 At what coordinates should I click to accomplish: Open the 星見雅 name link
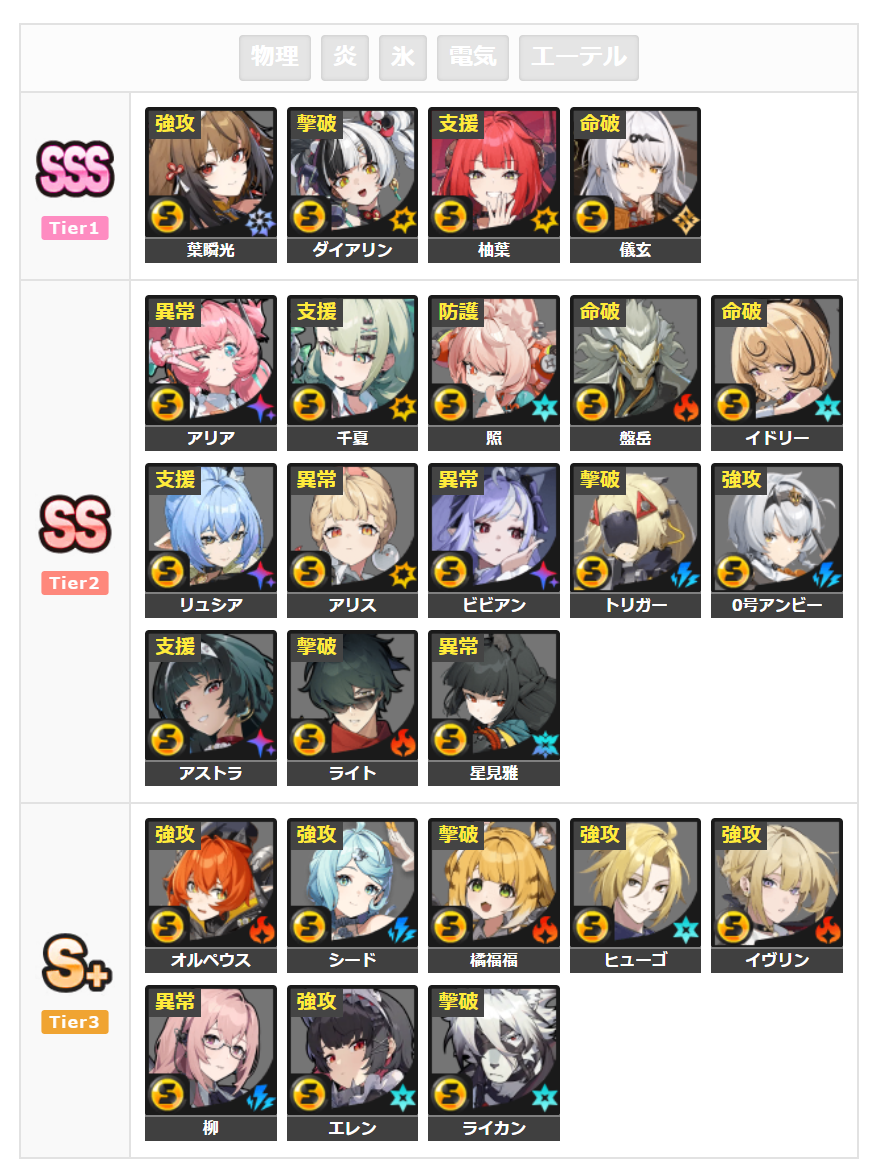click(x=494, y=773)
